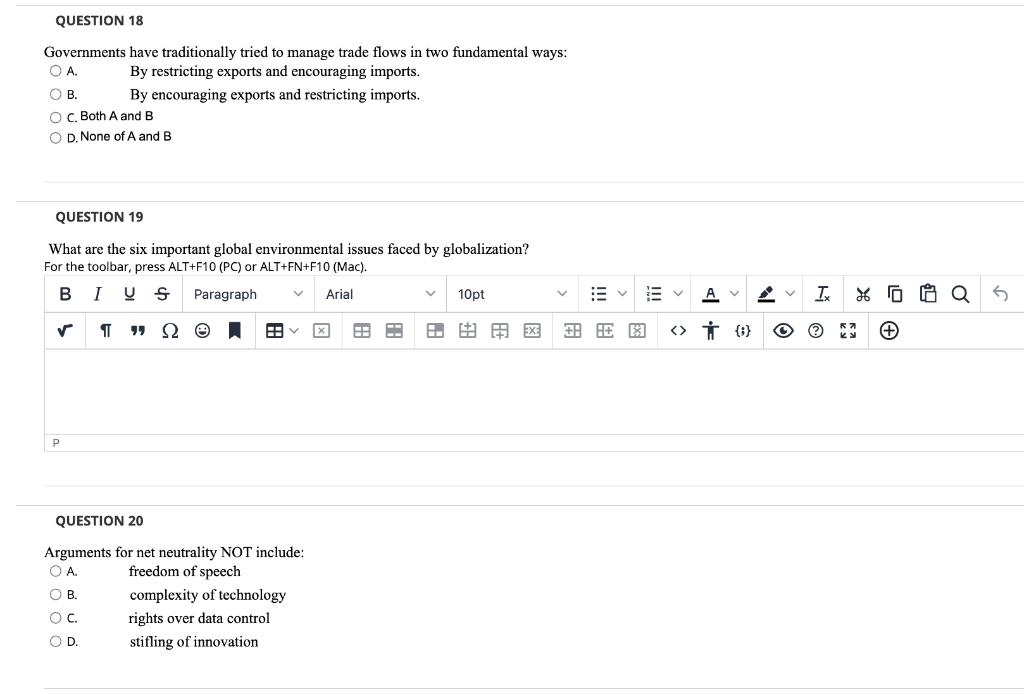Toggle italic formatting button
1024x694 pixels.
(x=97, y=294)
